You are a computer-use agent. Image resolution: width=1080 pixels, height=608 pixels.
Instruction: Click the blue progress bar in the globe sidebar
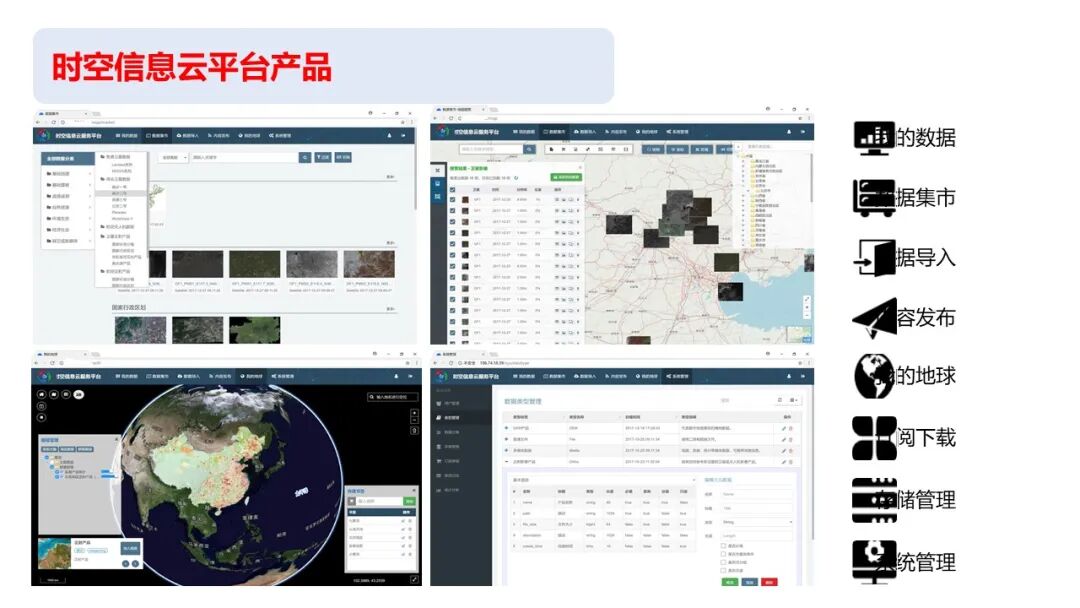click(107, 472)
